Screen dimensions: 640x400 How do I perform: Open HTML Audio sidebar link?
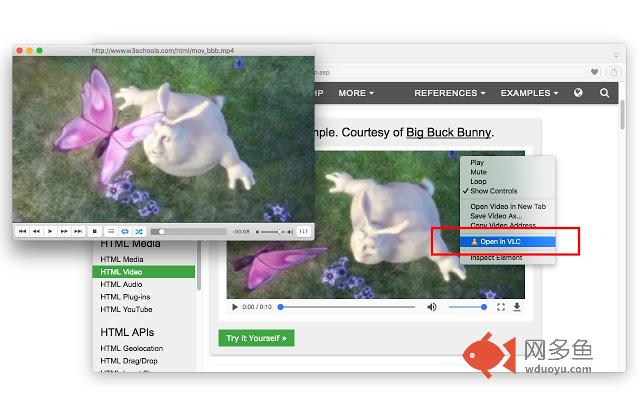(121, 284)
